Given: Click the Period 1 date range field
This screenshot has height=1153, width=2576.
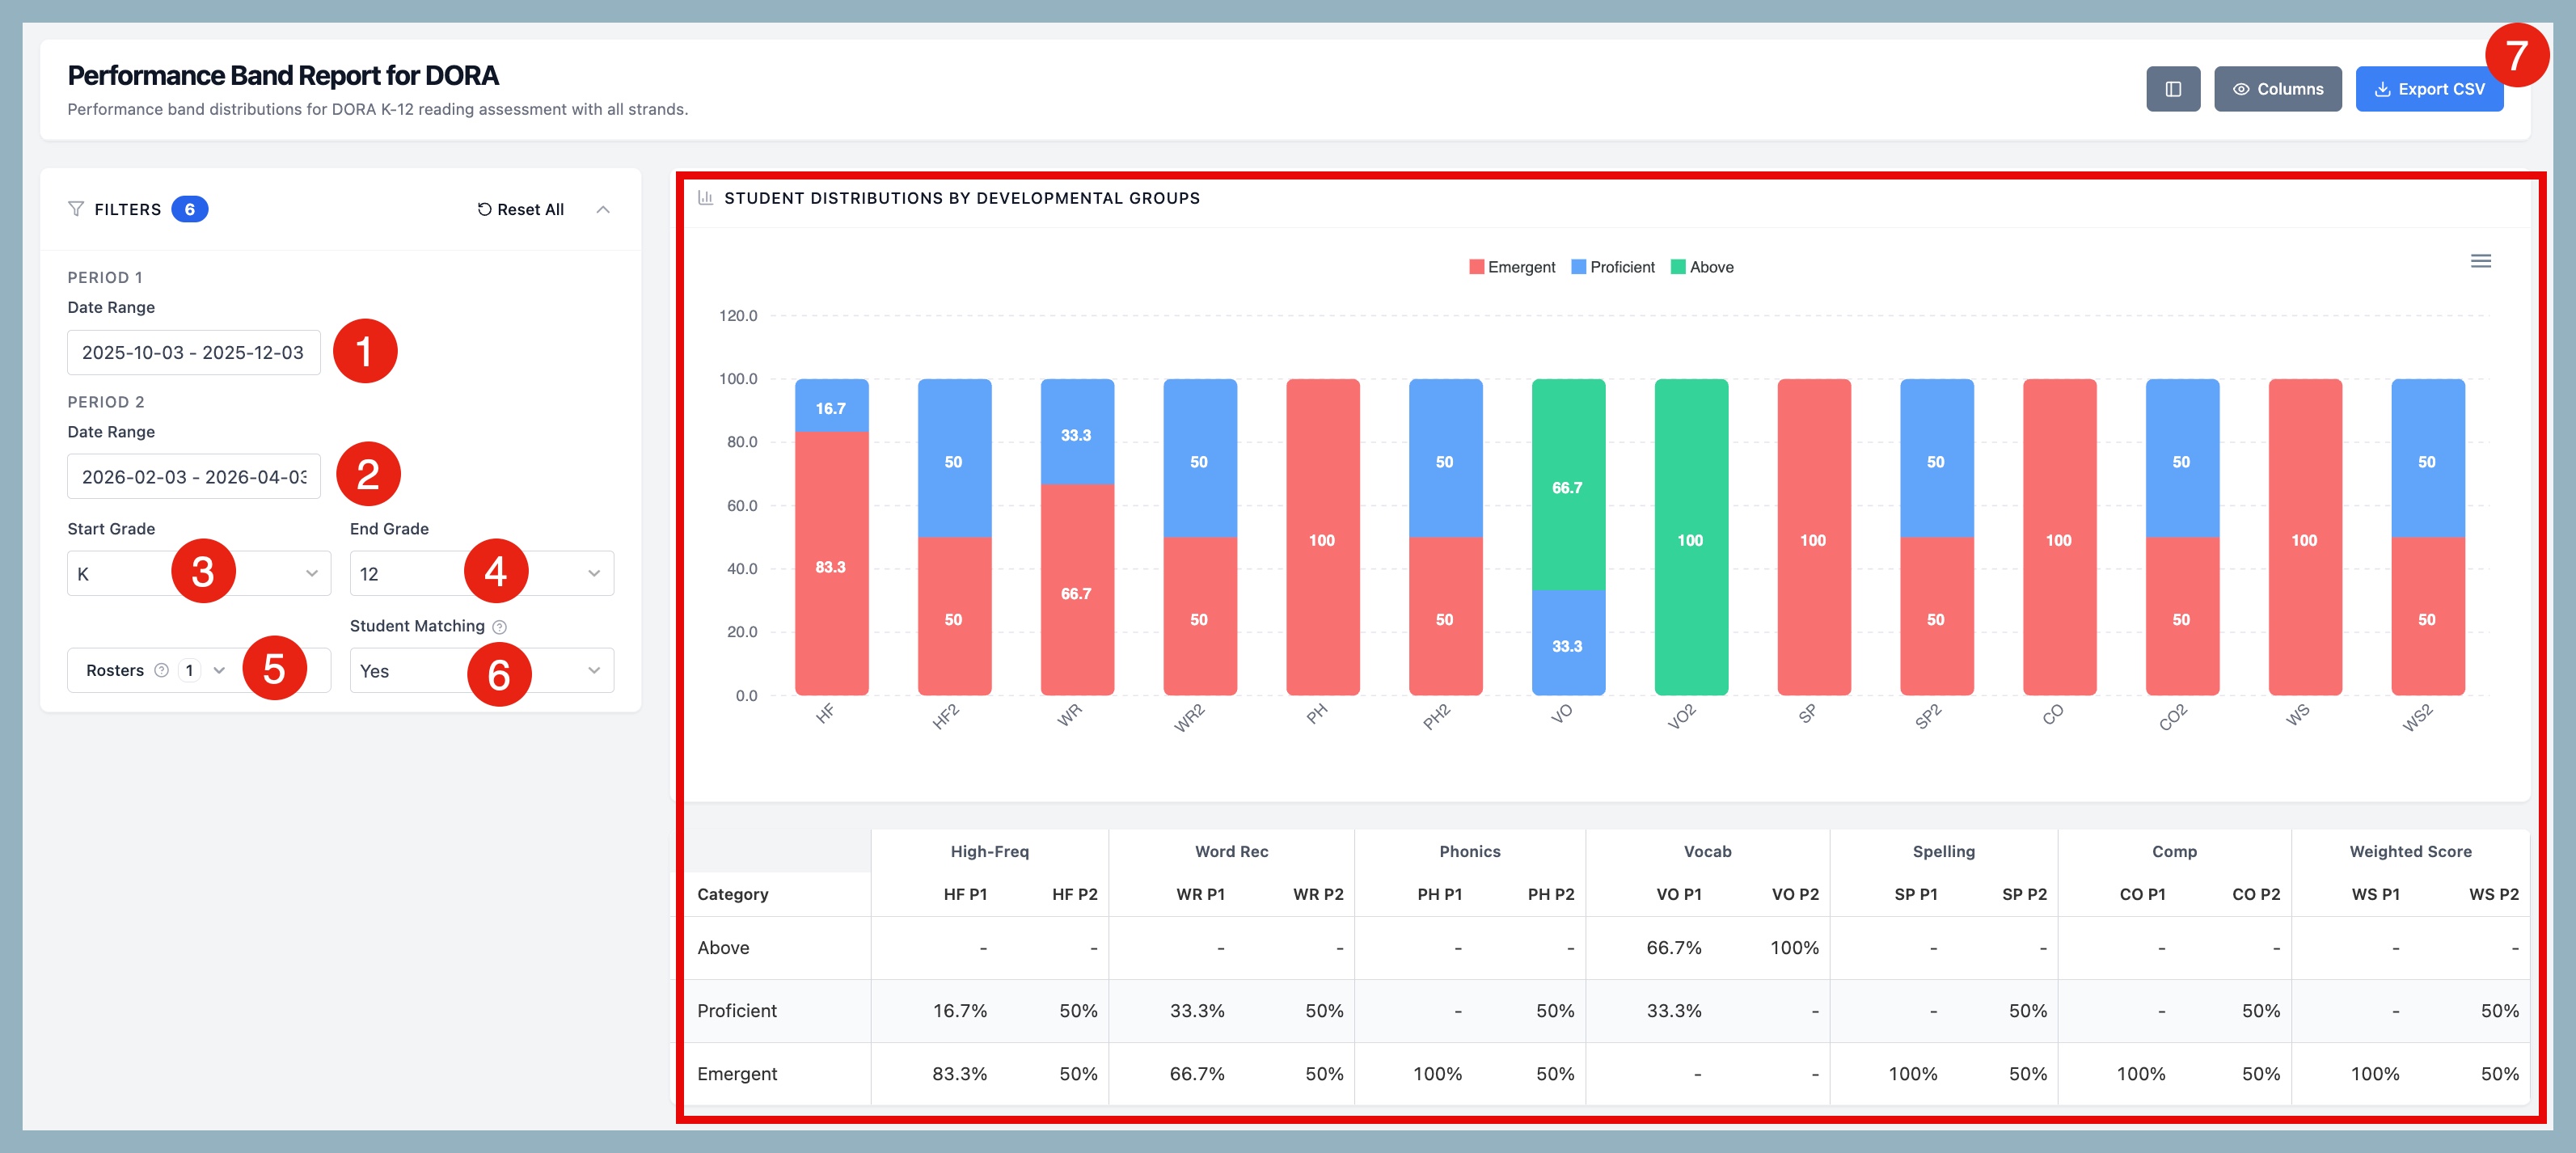Looking at the screenshot, I should coord(193,353).
